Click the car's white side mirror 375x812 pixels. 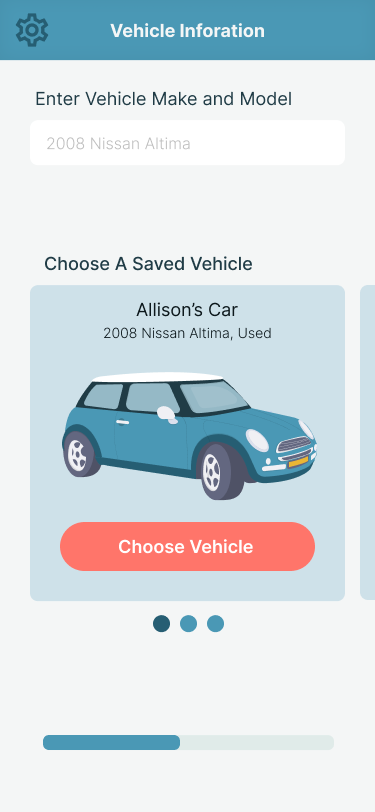click(167, 414)
